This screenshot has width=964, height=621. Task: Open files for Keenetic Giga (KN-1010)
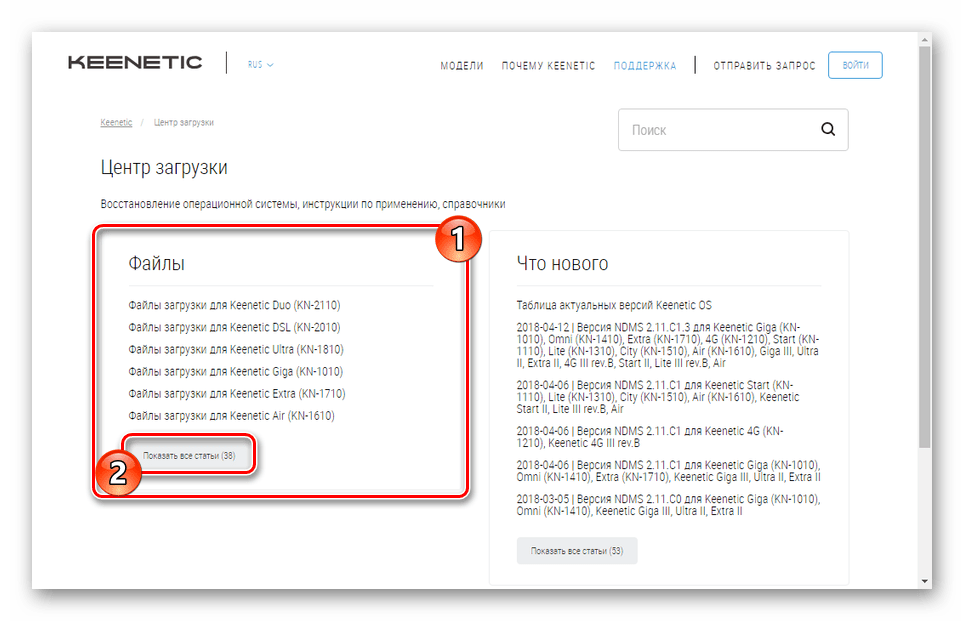tap(235, 371)
